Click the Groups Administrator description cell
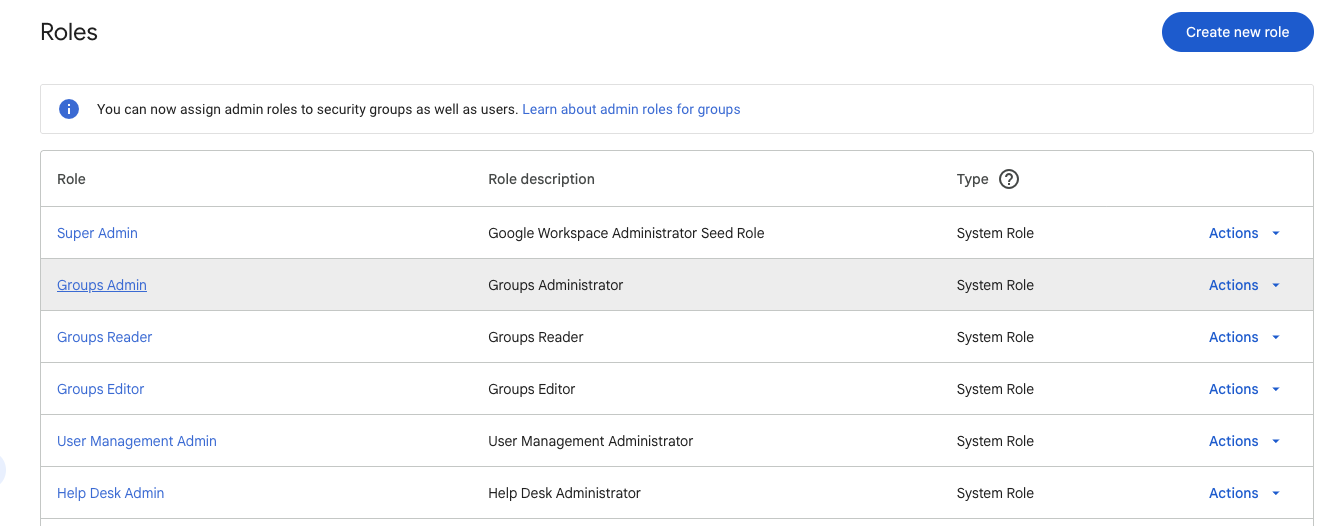 555,285
